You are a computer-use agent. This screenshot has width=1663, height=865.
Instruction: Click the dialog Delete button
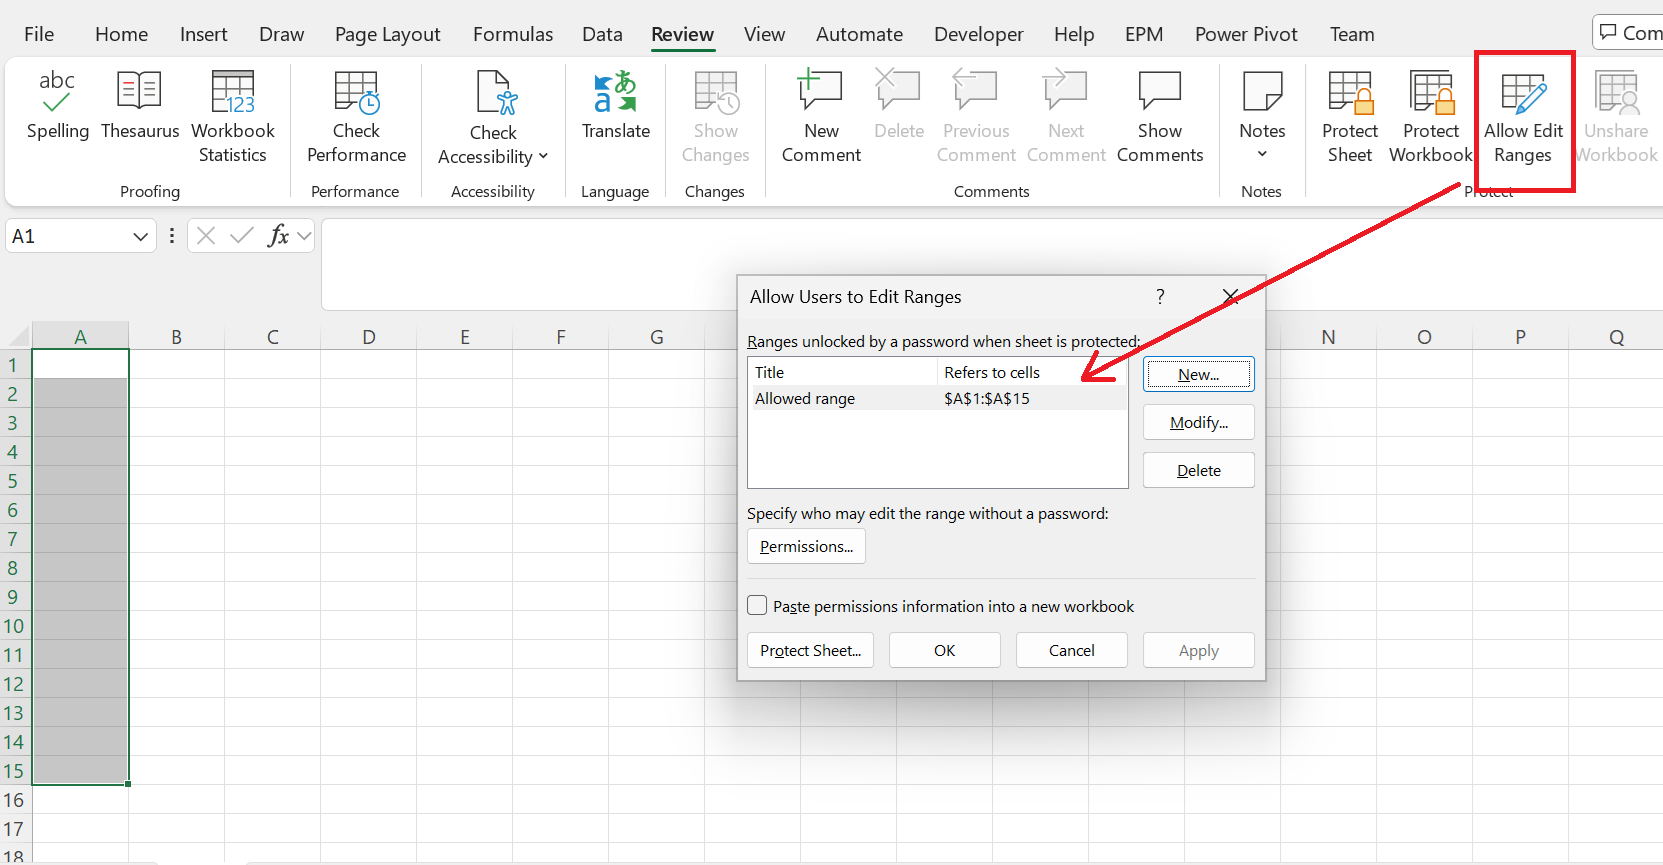[1199, 471]
